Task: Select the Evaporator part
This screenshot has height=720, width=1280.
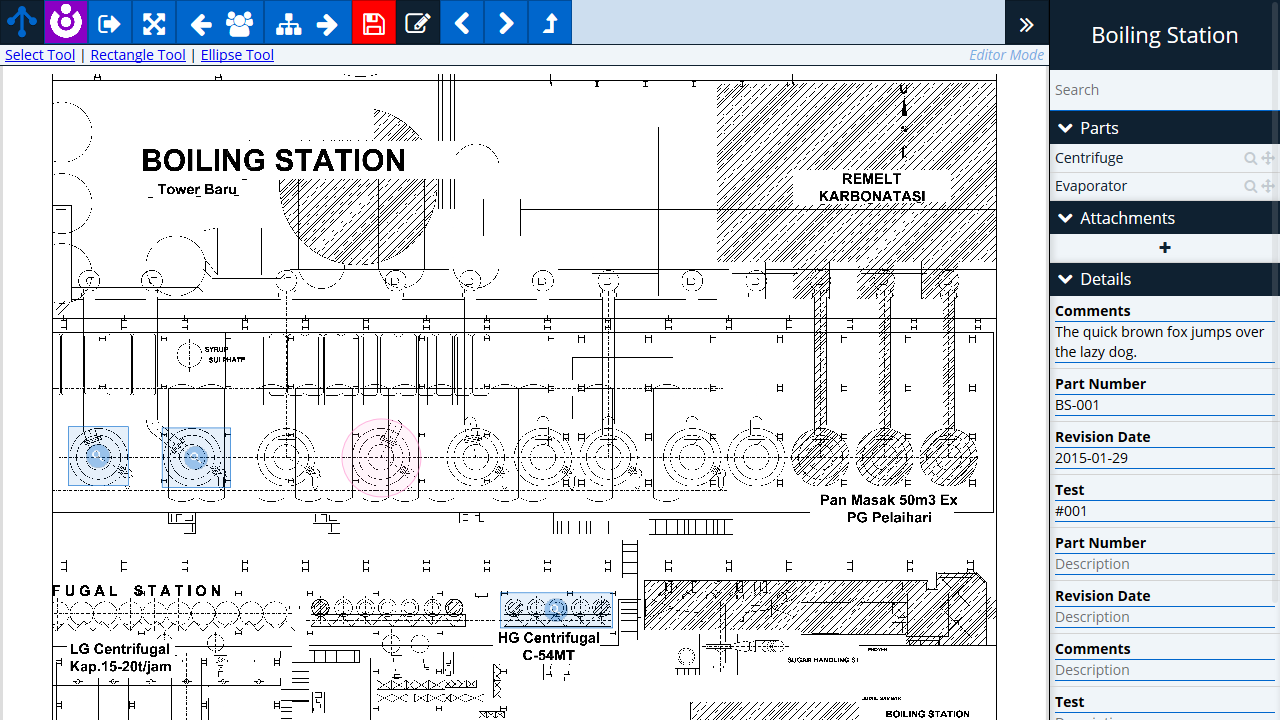Action: click(1091, 186)
